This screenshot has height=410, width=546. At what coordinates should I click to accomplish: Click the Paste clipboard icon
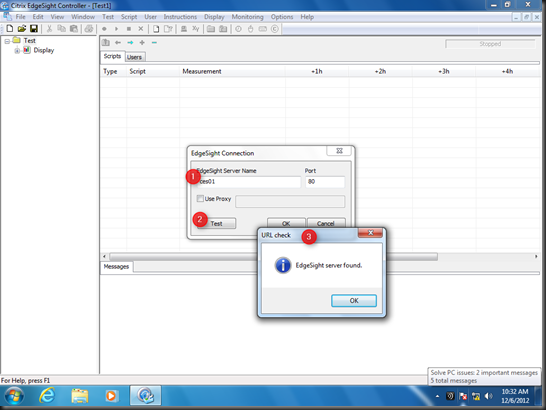(x=73, y=29)
